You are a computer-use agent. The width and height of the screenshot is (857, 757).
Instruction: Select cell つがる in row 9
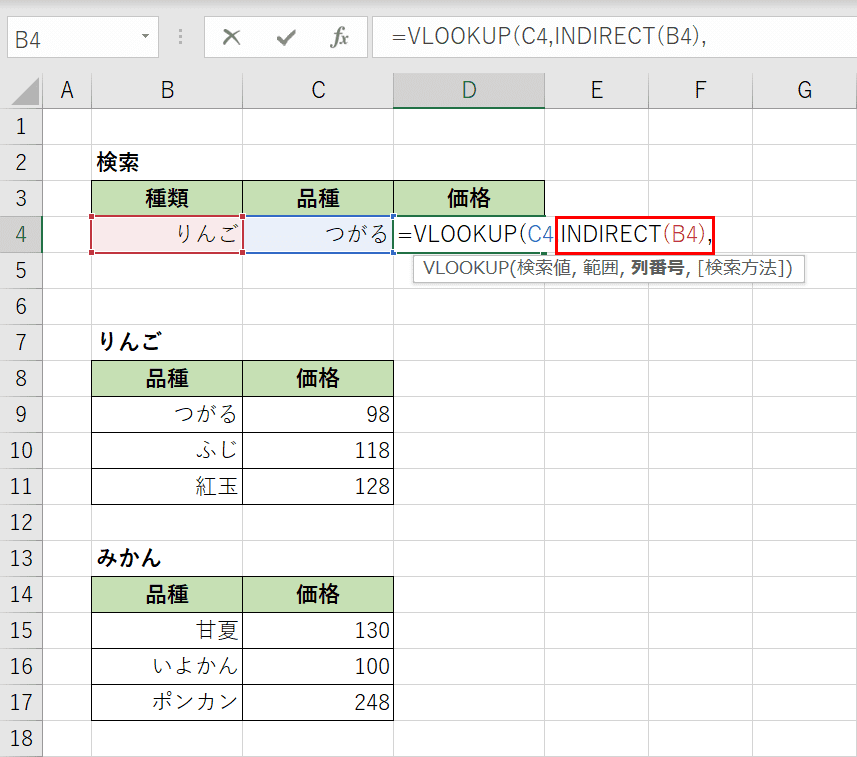point(167,414)
